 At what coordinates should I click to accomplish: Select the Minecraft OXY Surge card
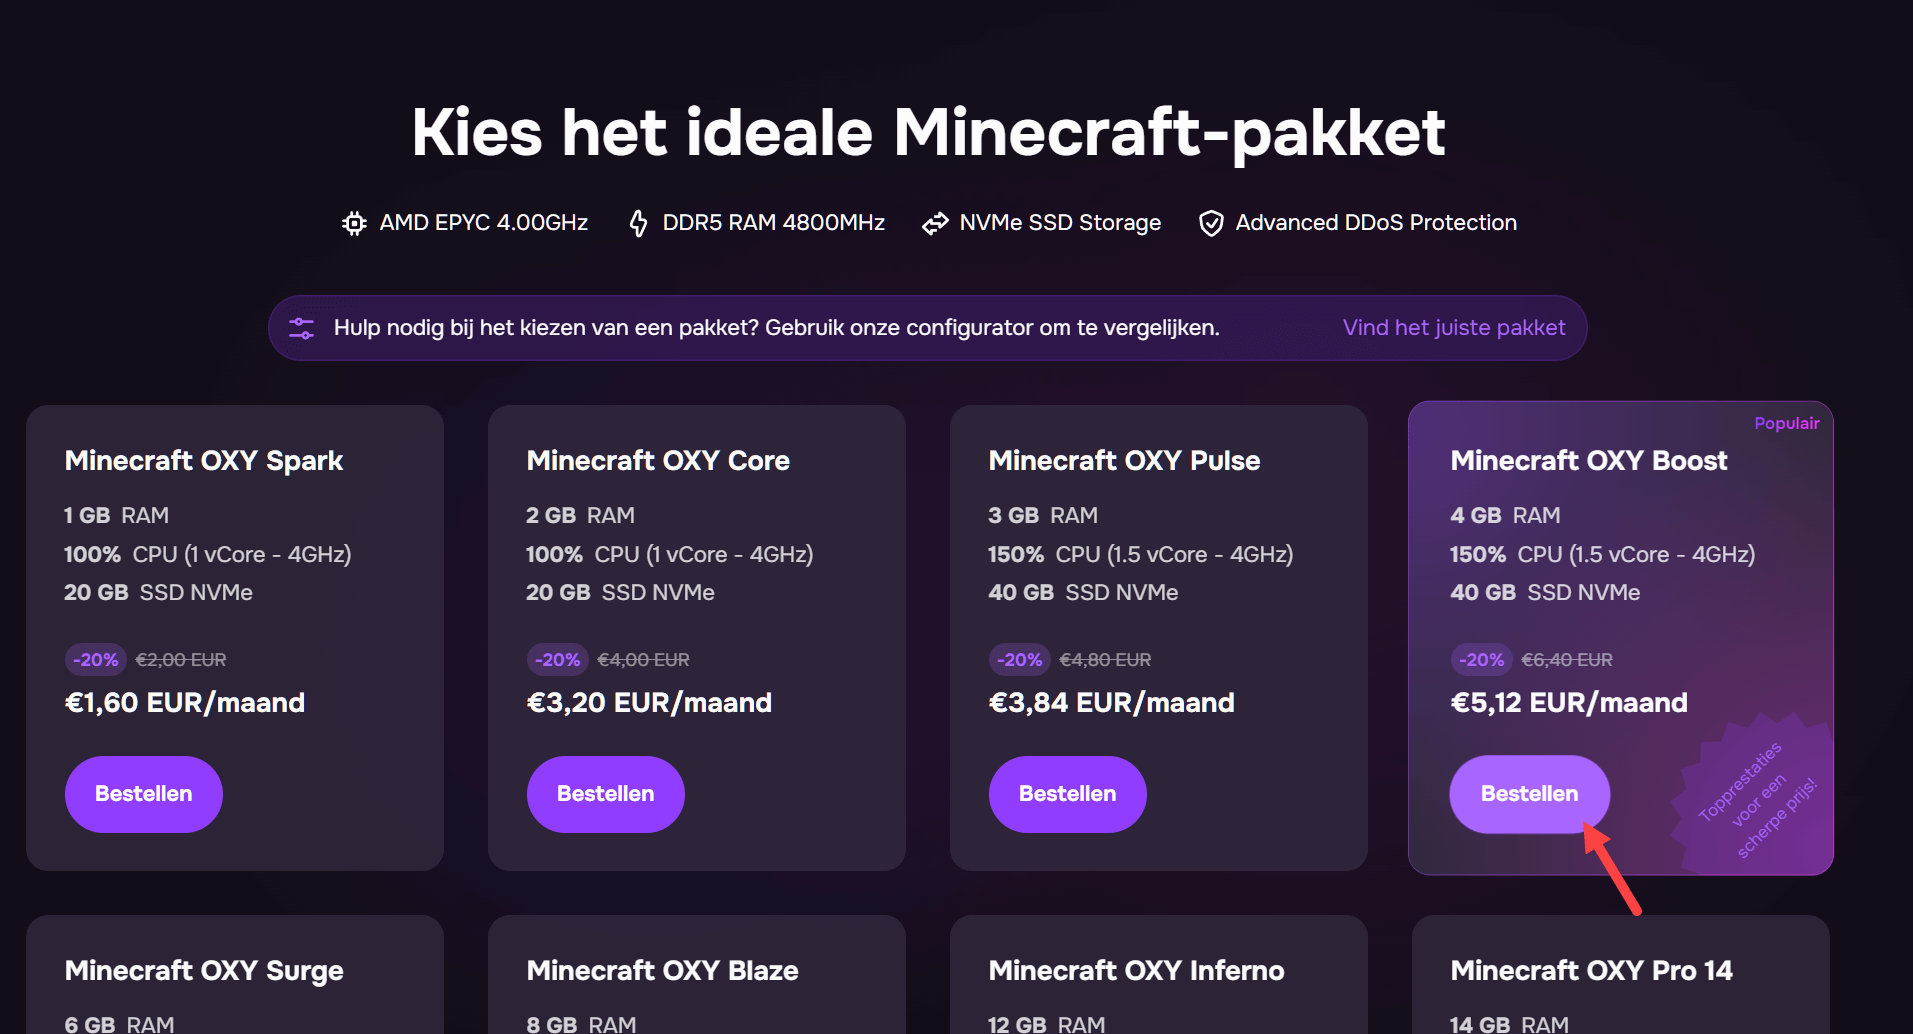pyautogui.click(x=203, y=969)
